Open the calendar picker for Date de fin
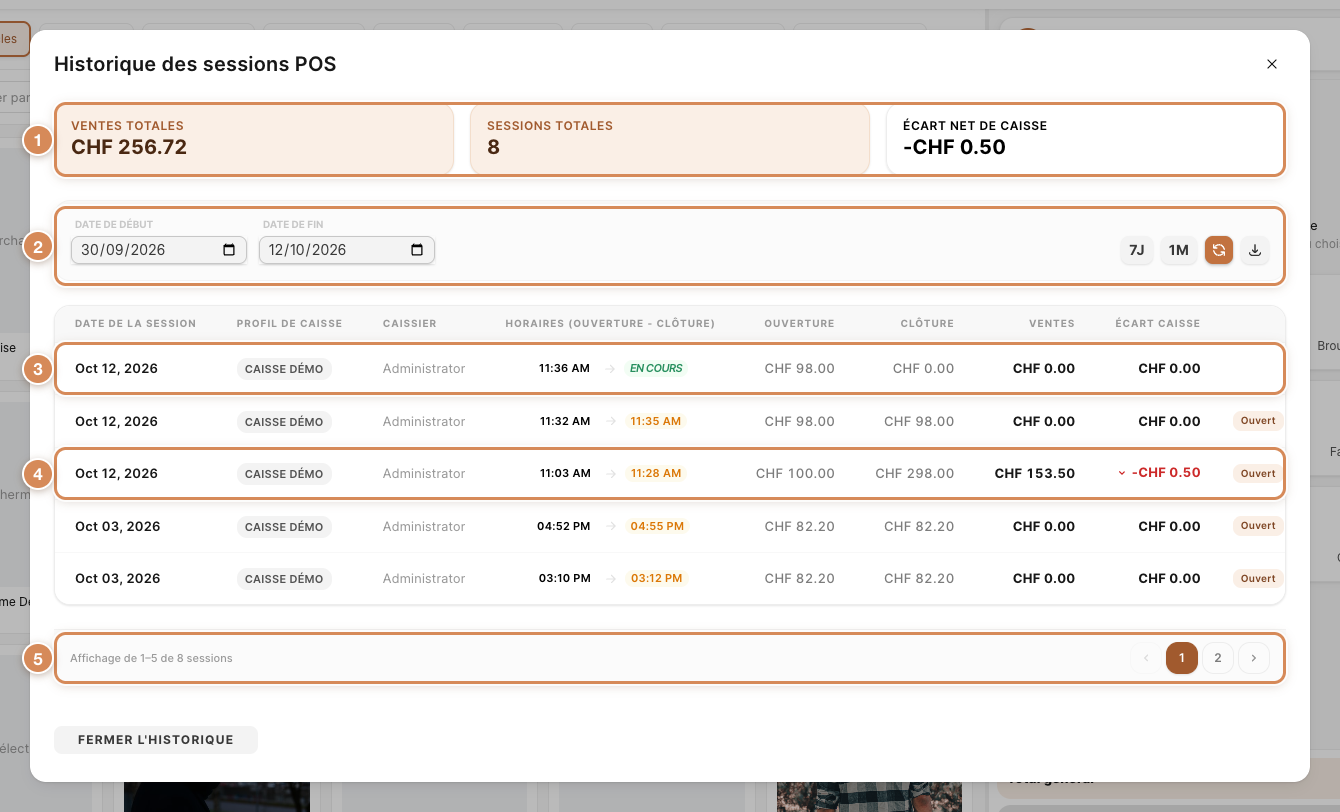Image resolution: width=1340 pixels, height=812 pixels. pyautogui.click(x=417, y=250)
